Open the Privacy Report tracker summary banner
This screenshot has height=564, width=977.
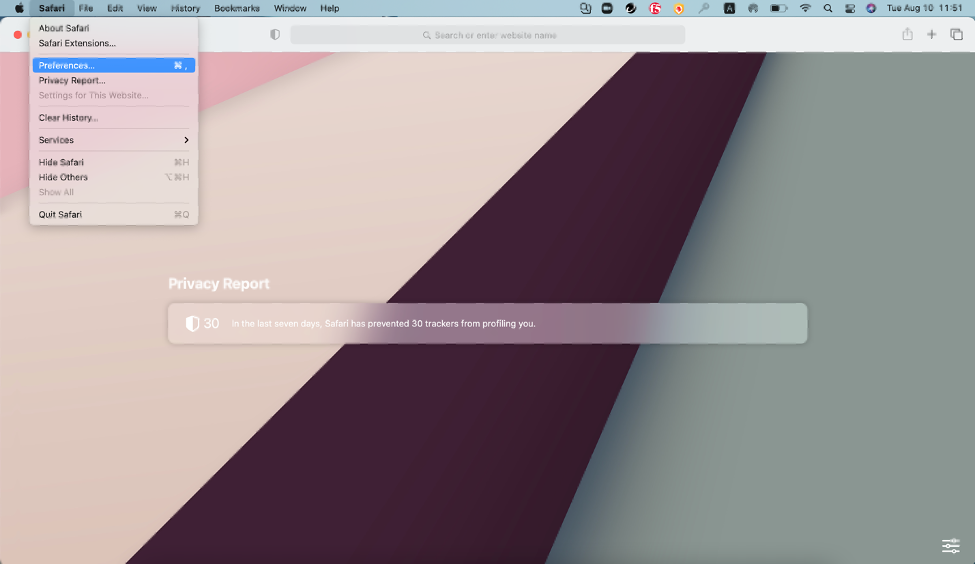click(x=487, y=324)
